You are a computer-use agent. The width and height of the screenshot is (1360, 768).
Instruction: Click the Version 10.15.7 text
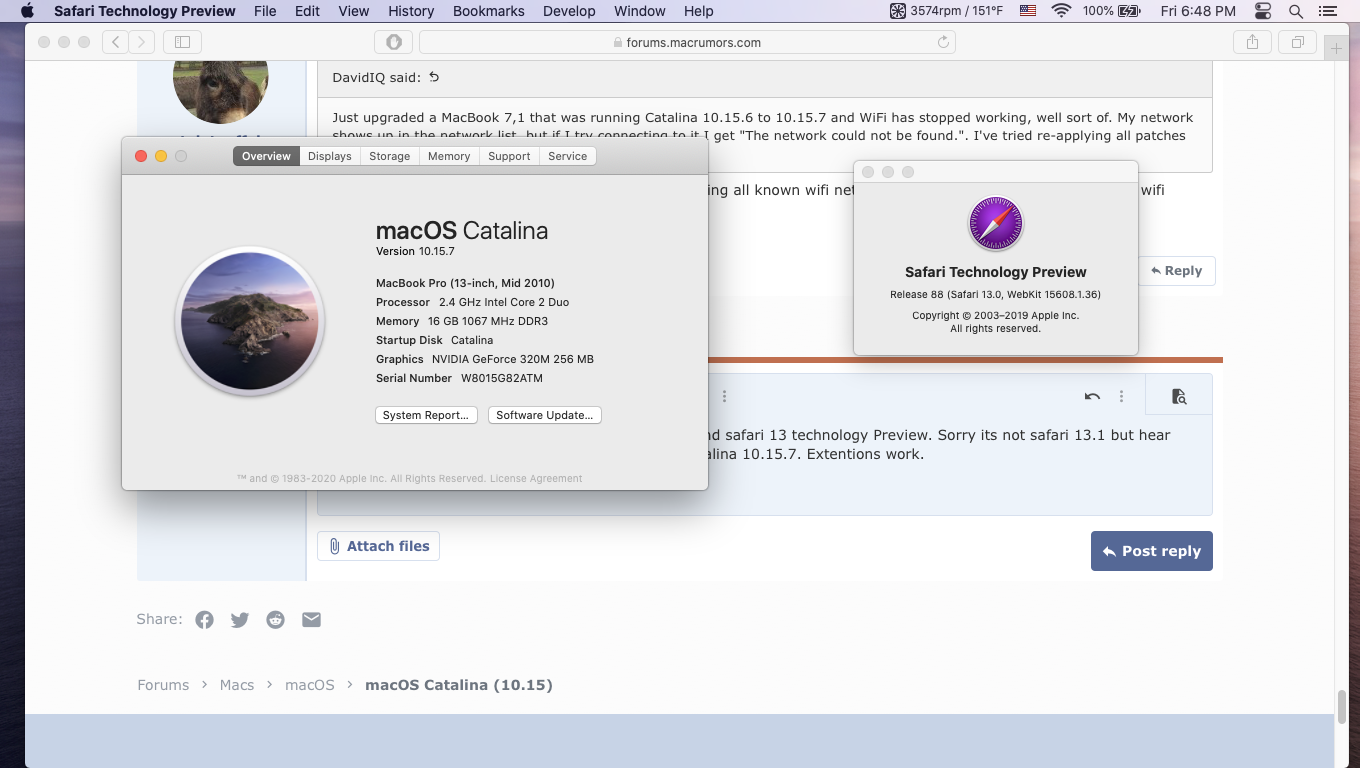pos(415,252)
